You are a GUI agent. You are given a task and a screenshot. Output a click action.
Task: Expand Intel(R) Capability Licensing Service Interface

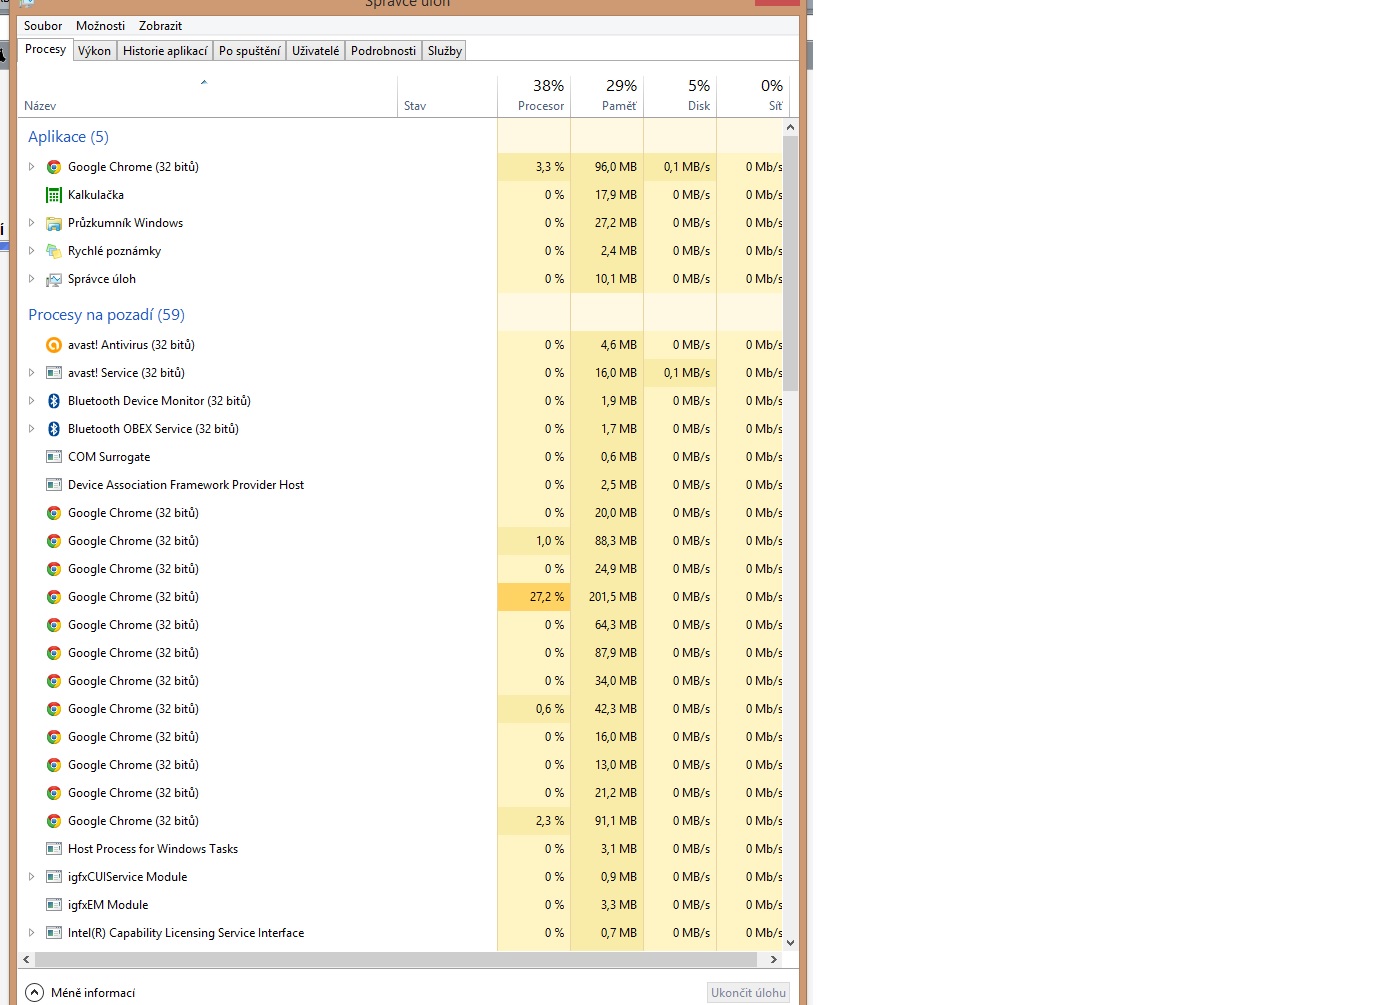(x=31, y=933)
